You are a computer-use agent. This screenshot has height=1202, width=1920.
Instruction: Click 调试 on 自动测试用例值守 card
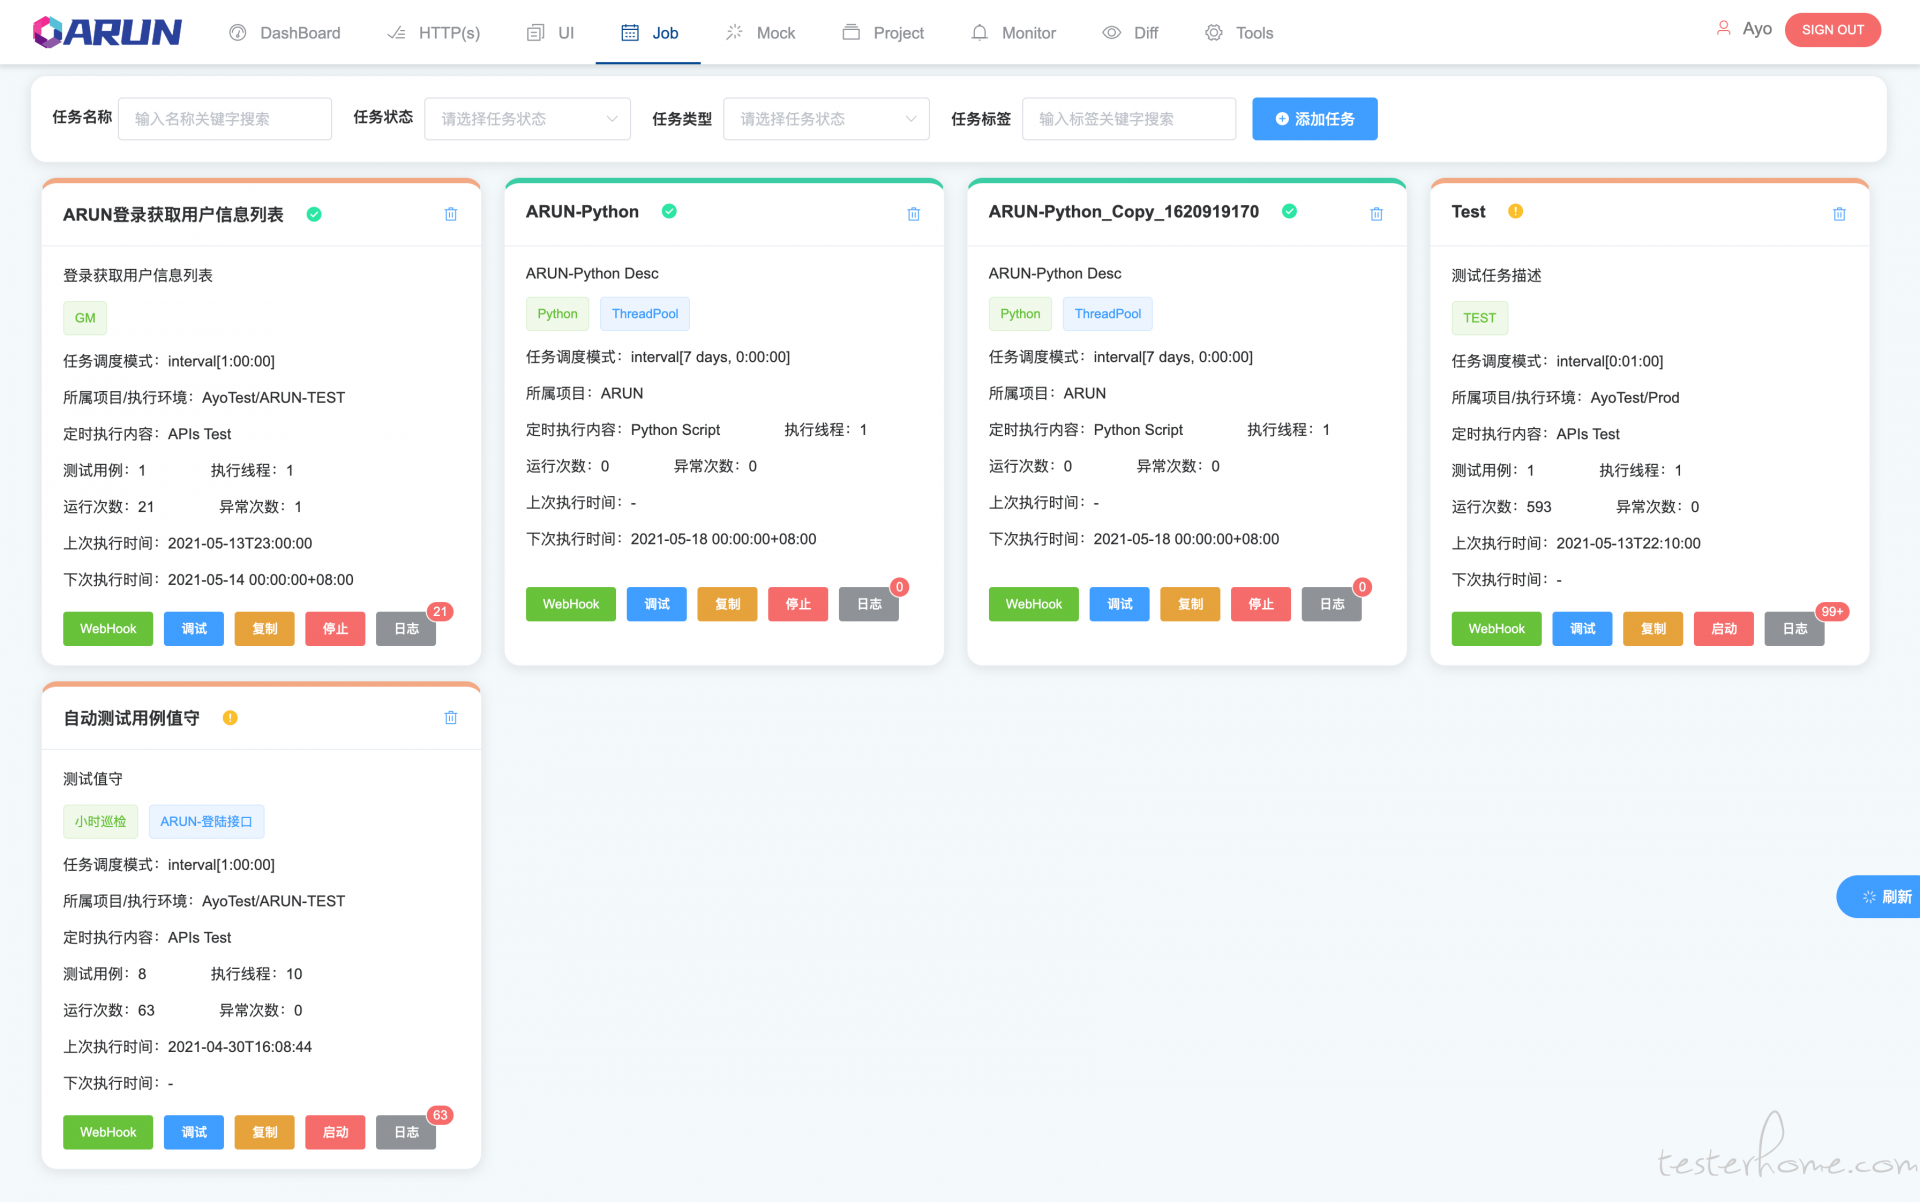(x=194, y=1132)
